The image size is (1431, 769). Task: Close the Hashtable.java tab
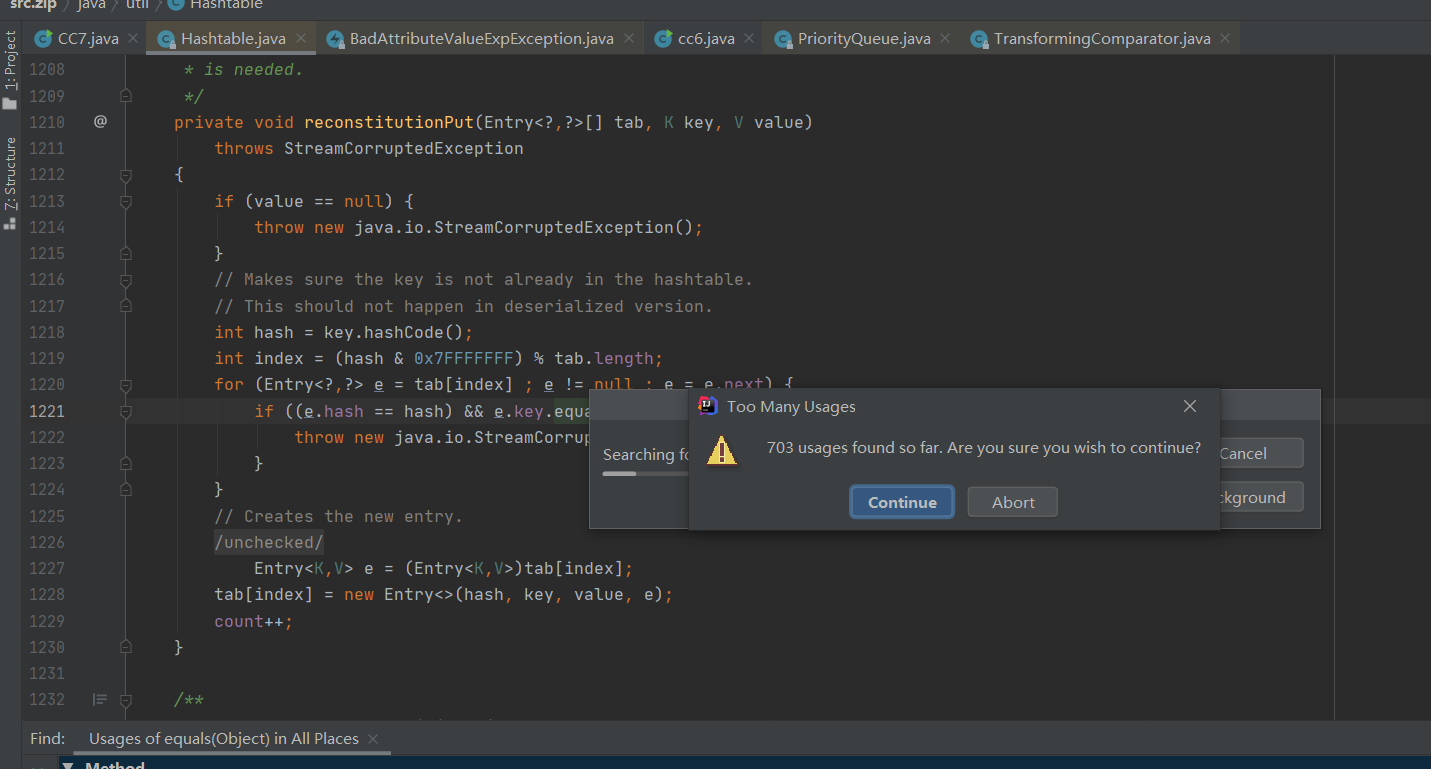[x=299, y=39]
